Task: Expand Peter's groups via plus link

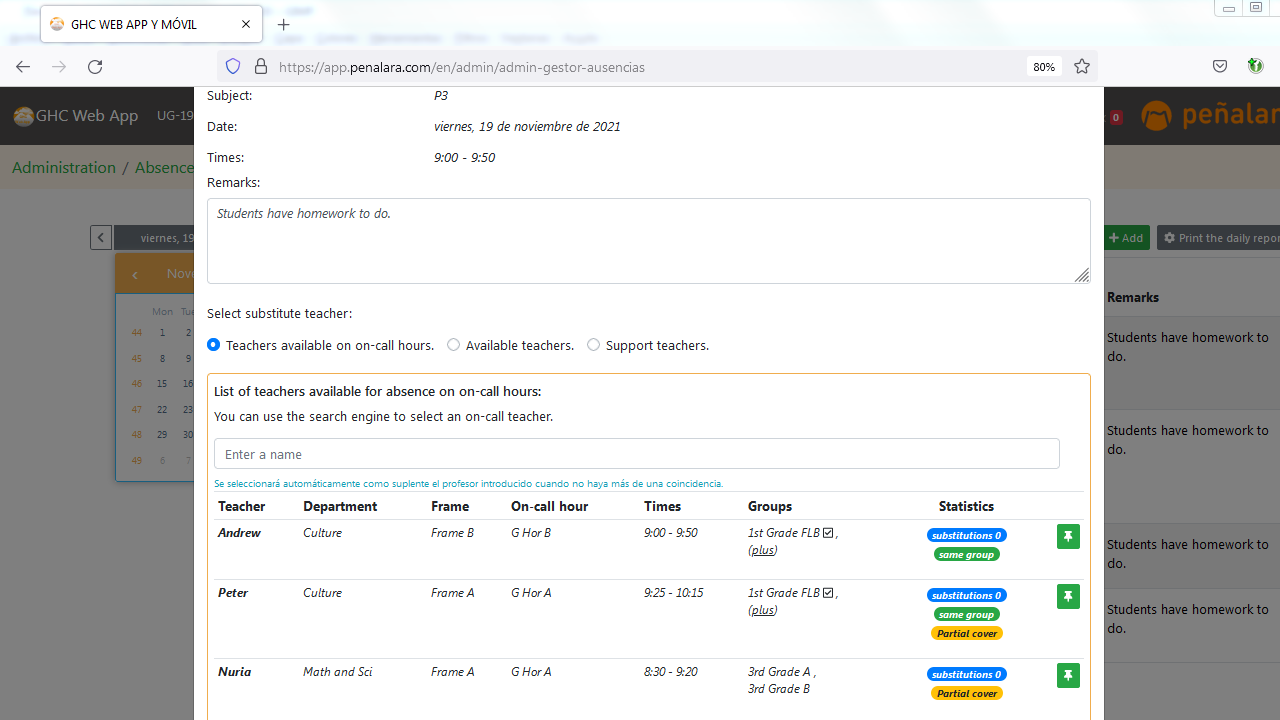Action: coord(762,610)
